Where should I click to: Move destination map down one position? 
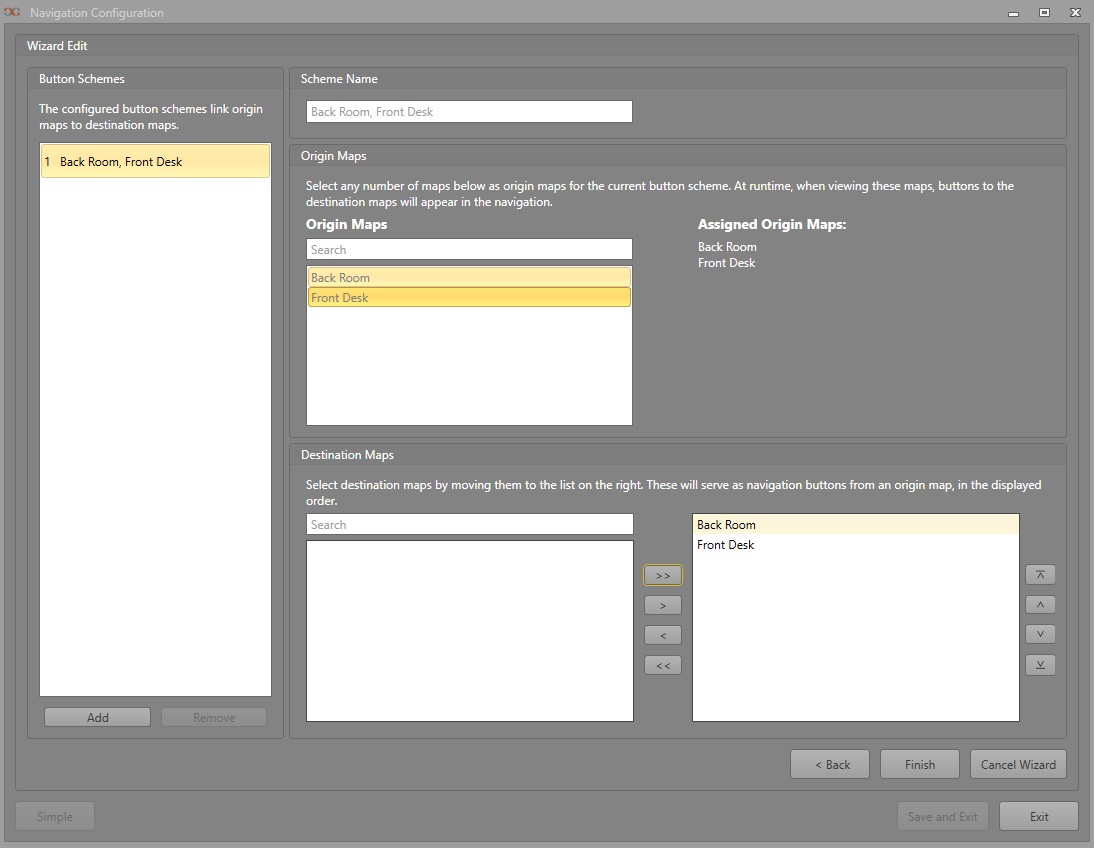point(1040,634)
